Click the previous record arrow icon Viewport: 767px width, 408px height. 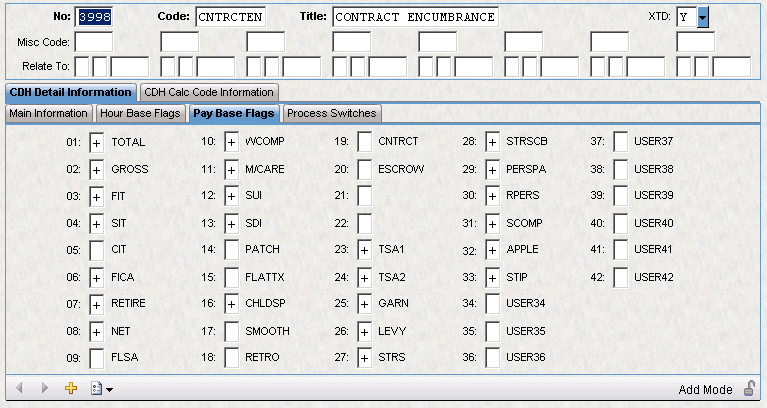[x=19, y=388]
